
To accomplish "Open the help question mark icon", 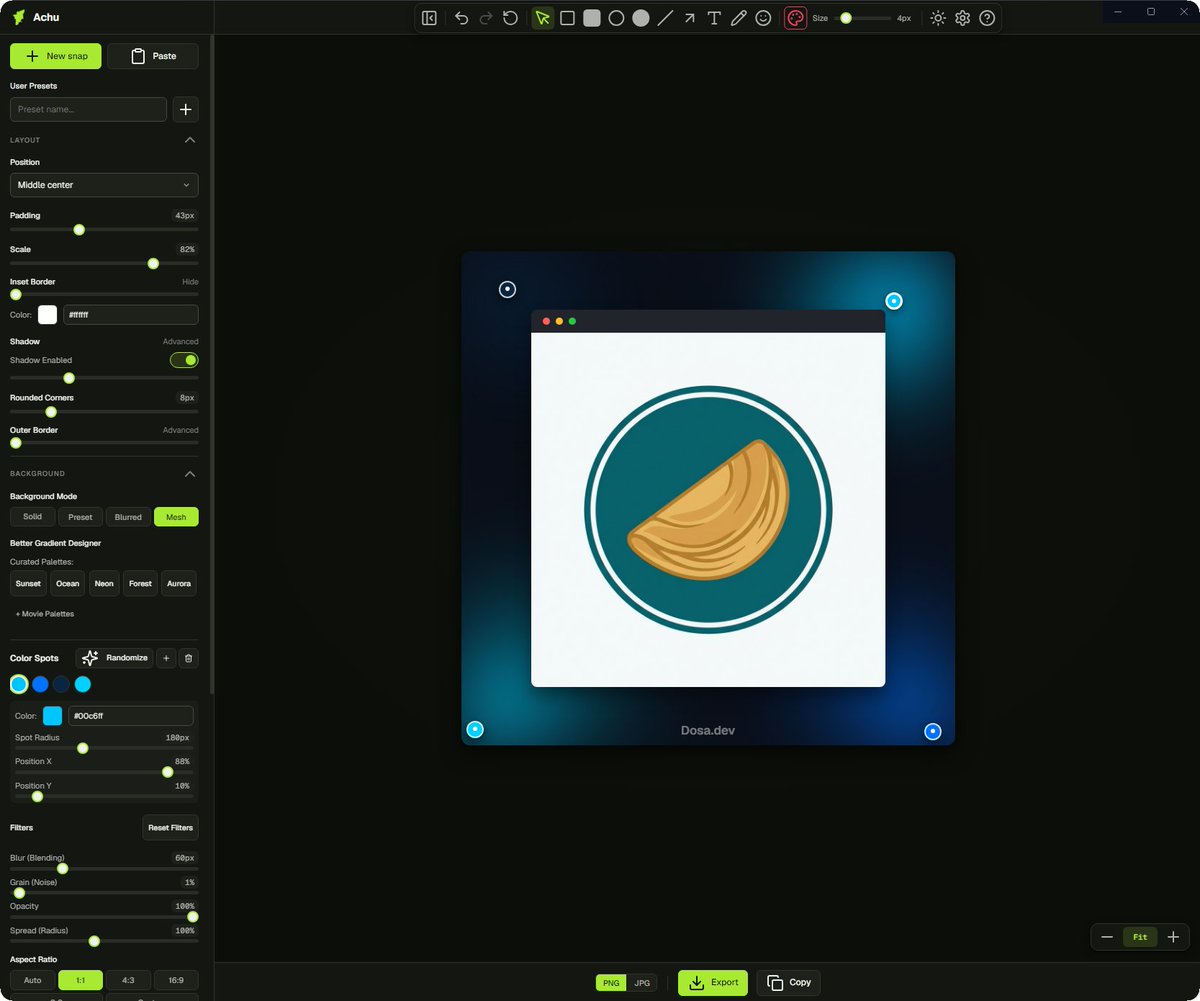I will [x=987, y=18].
